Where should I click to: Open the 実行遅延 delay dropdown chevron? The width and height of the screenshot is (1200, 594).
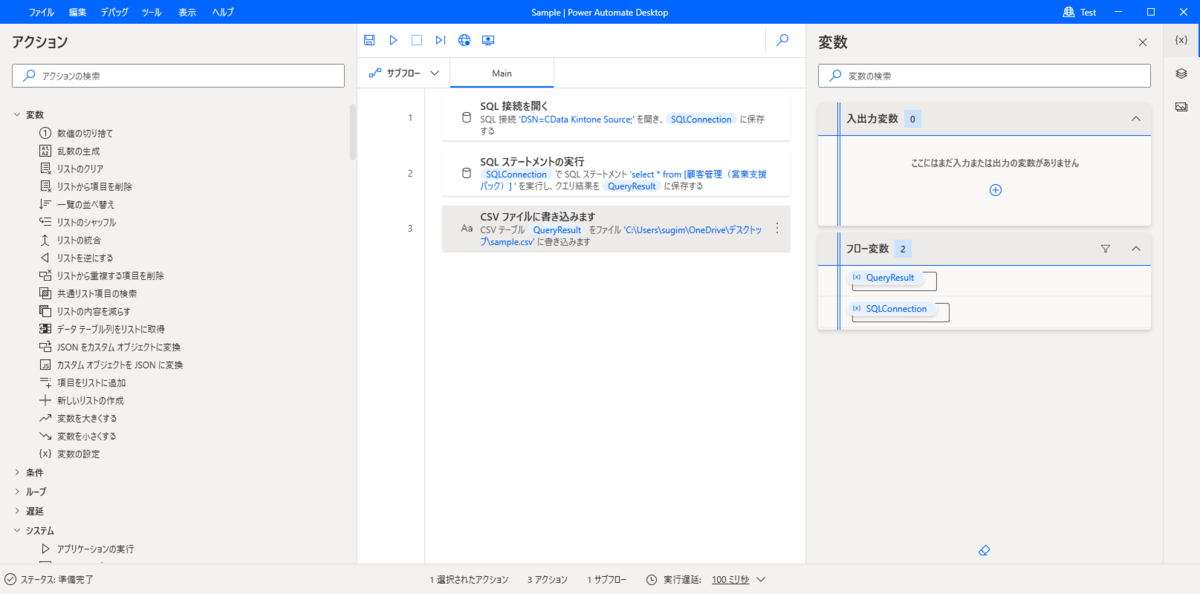pos(761,579)
